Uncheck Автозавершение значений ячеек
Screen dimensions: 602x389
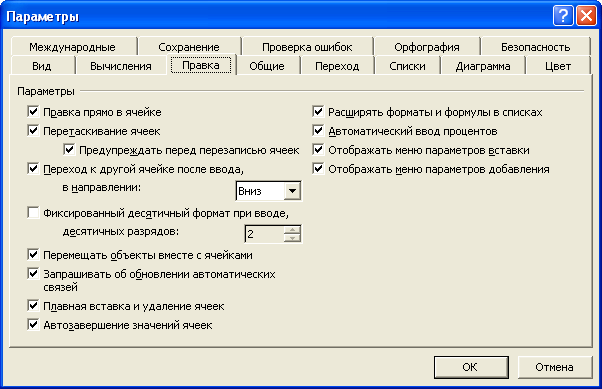pyautogui.click(x=33, y=324)
